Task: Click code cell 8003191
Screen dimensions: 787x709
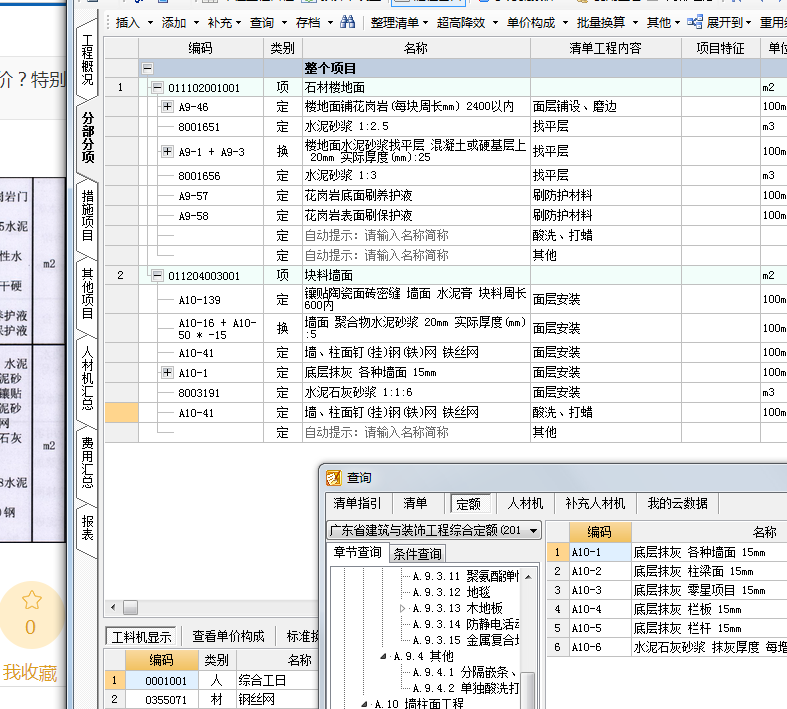Action: [201, 393]
